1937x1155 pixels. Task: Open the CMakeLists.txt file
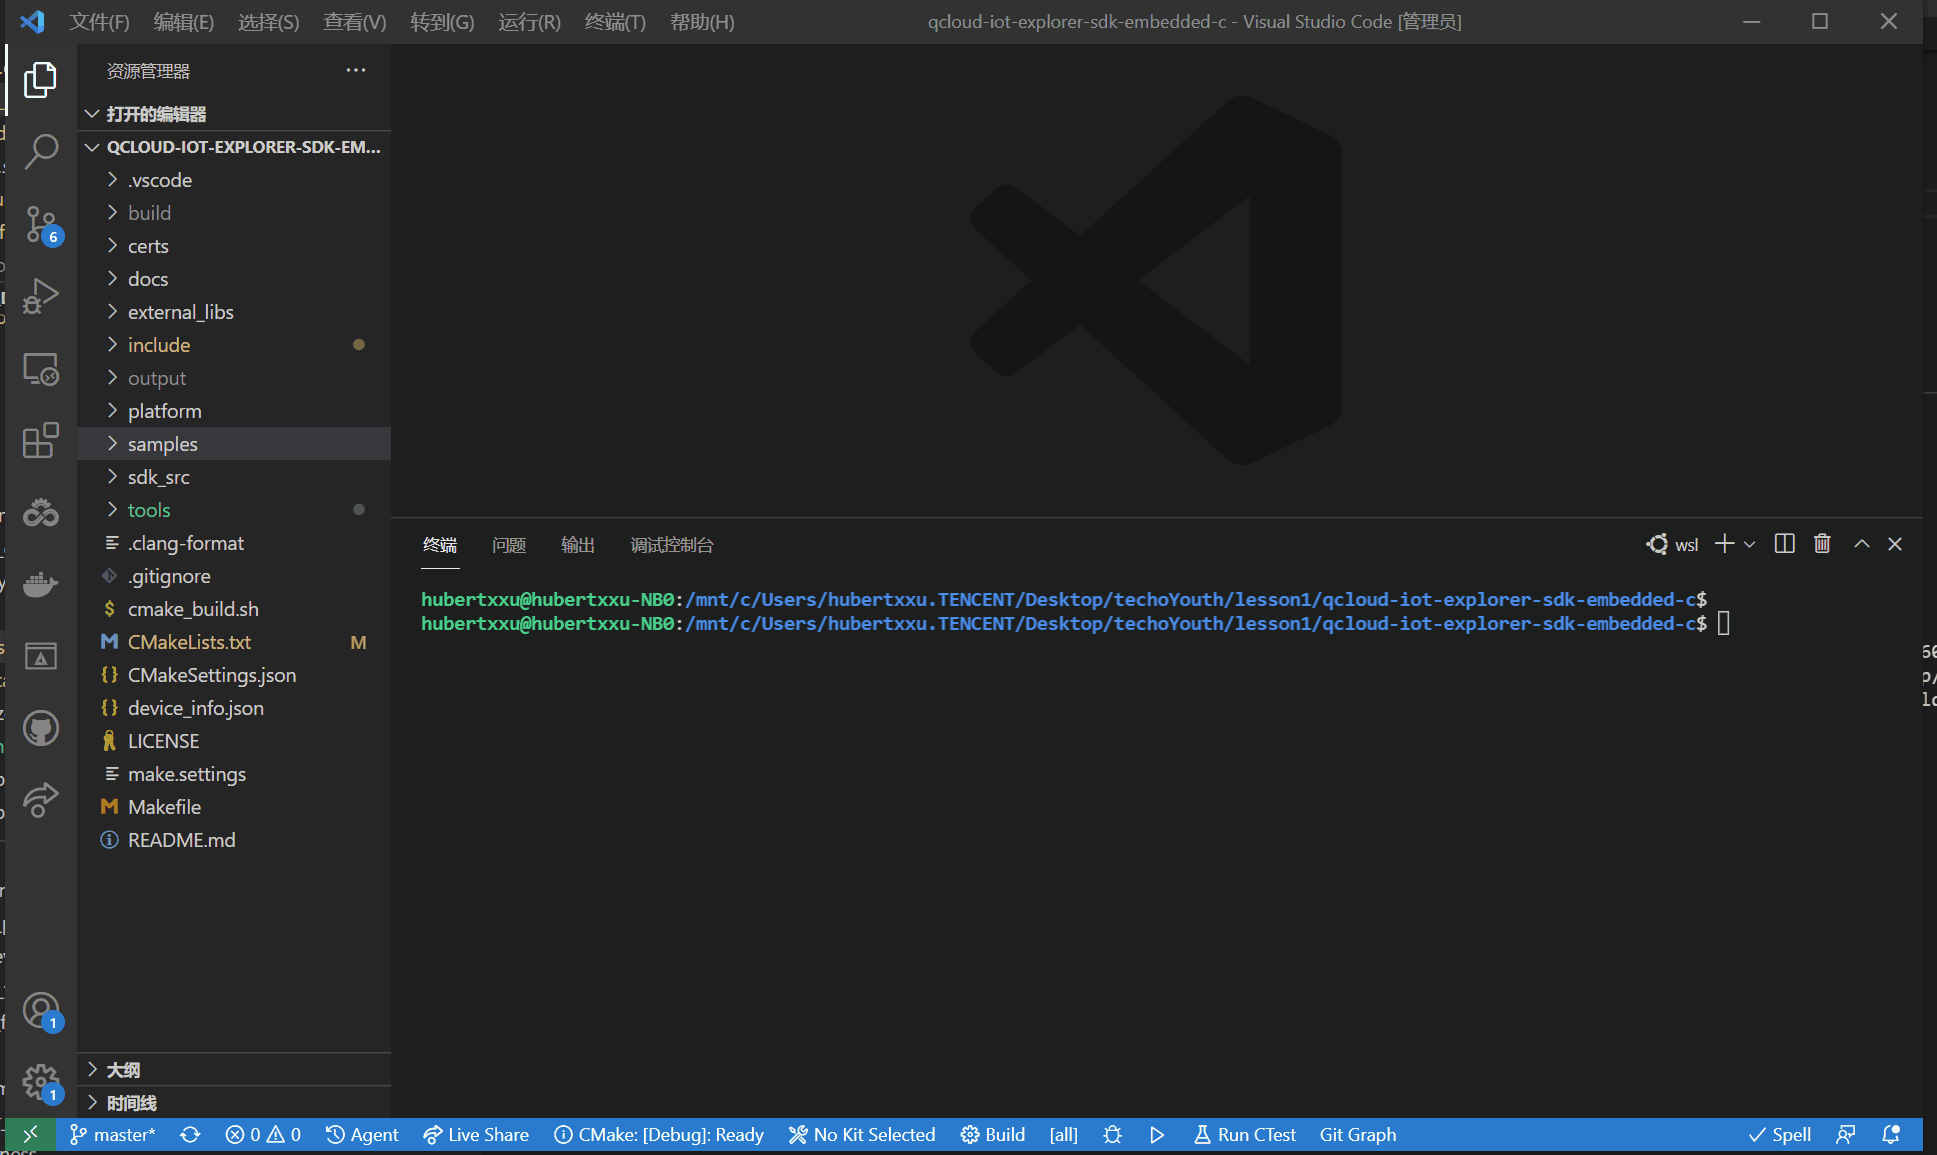tap(189, 642)
